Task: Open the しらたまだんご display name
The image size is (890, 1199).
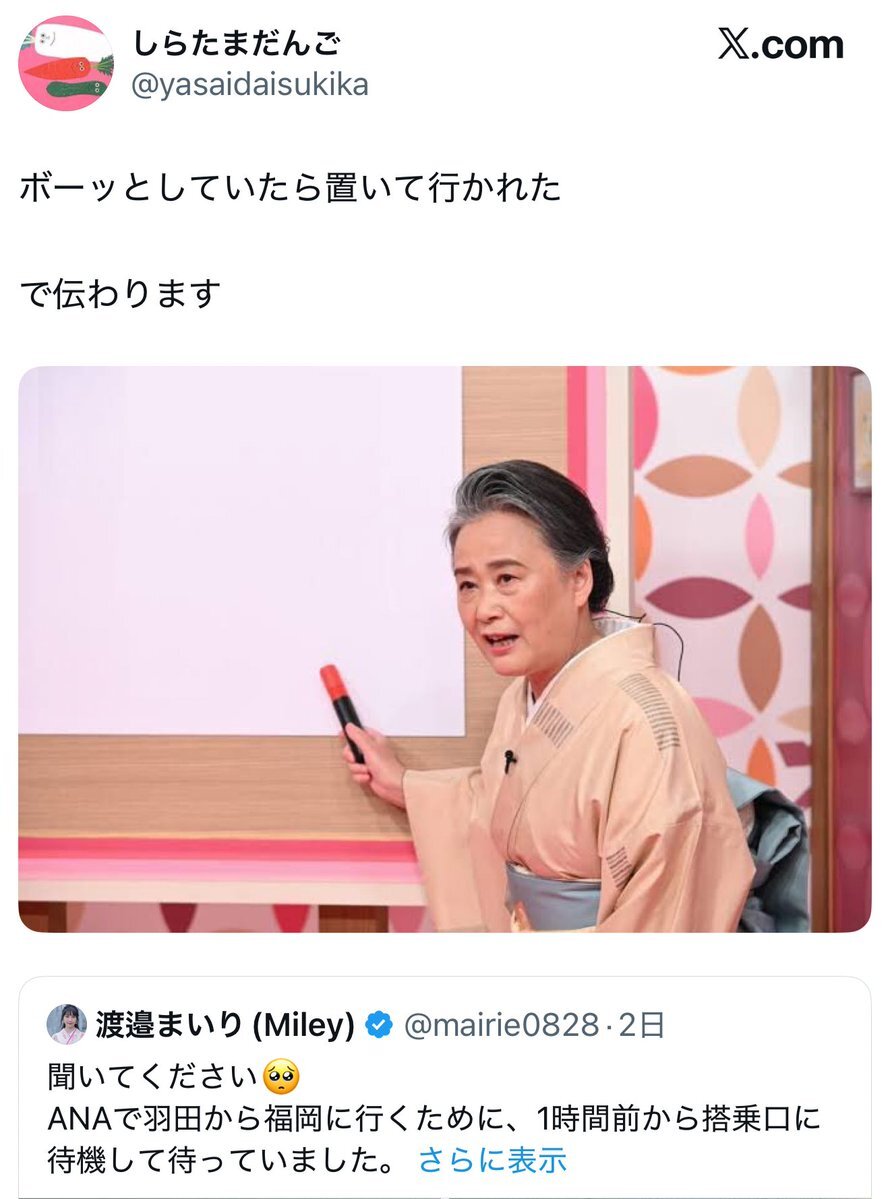Action: (x=237, y=44)
